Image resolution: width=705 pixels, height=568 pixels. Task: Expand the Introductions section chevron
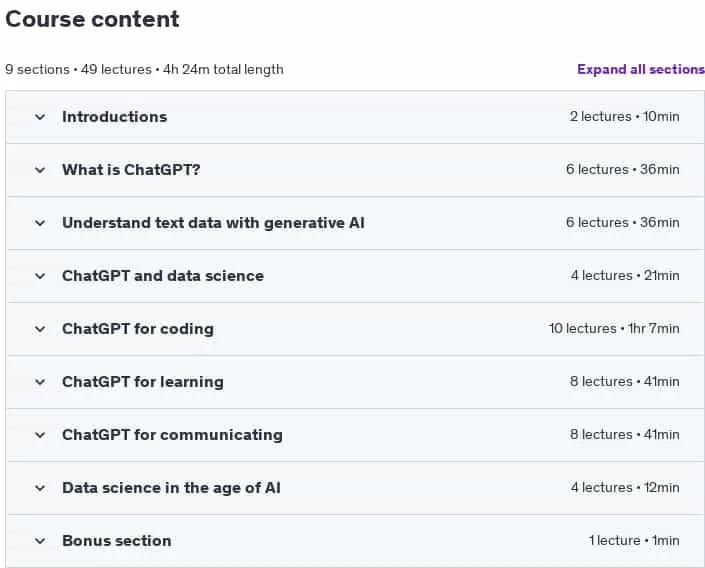click(x=40, y=117)
